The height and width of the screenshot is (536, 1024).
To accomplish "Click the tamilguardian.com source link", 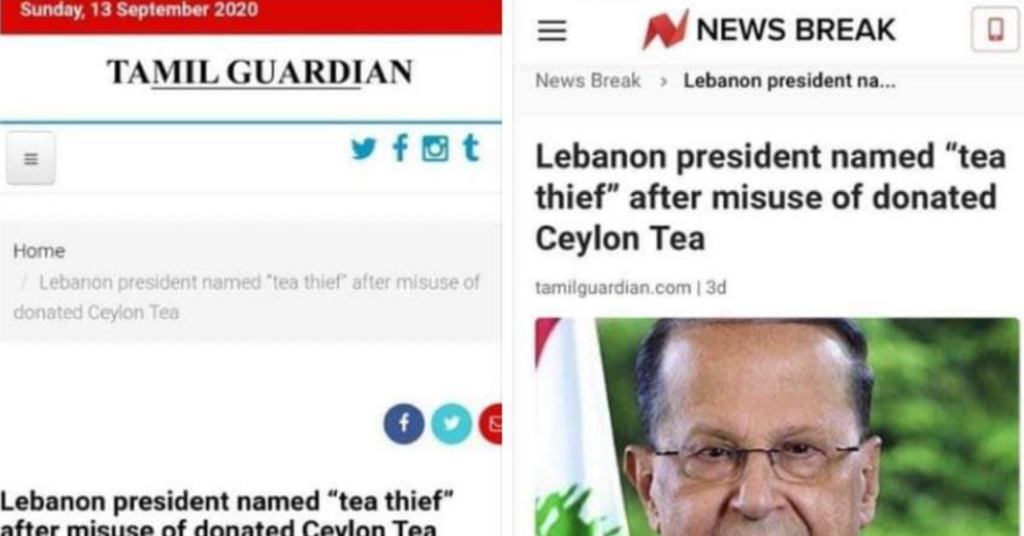I will pyautogui.click(x=613, y=288).
